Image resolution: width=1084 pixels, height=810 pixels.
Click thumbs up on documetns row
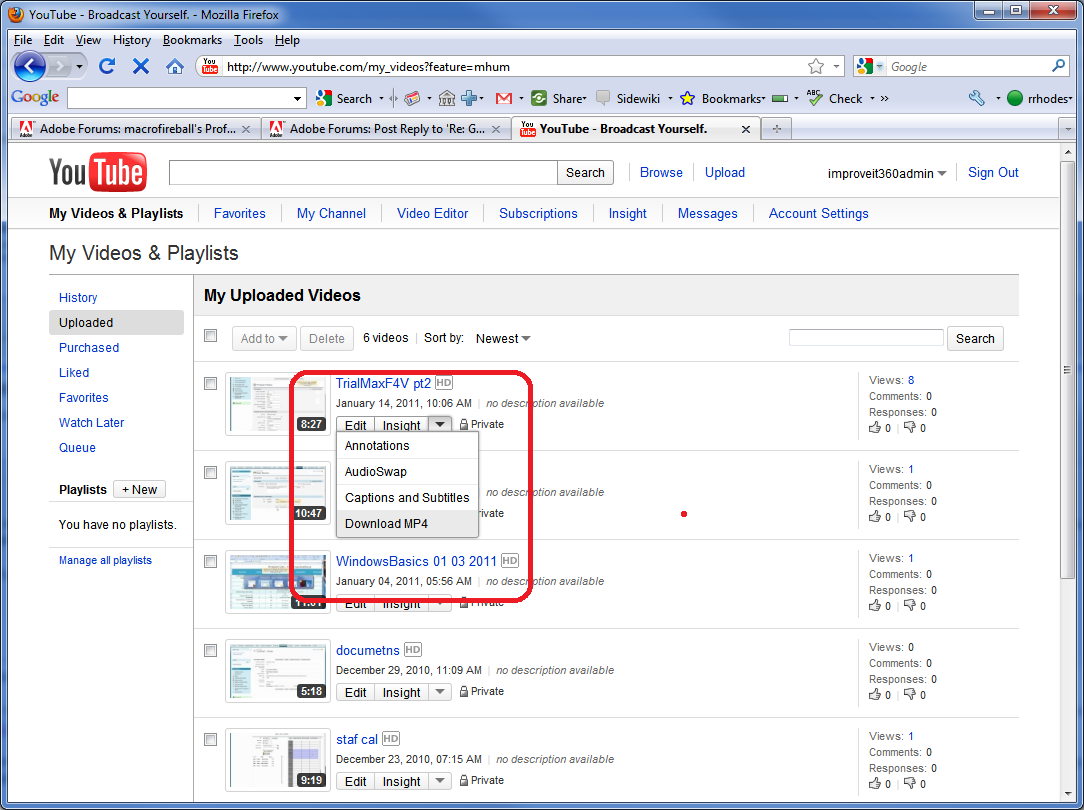coord(875,695)
